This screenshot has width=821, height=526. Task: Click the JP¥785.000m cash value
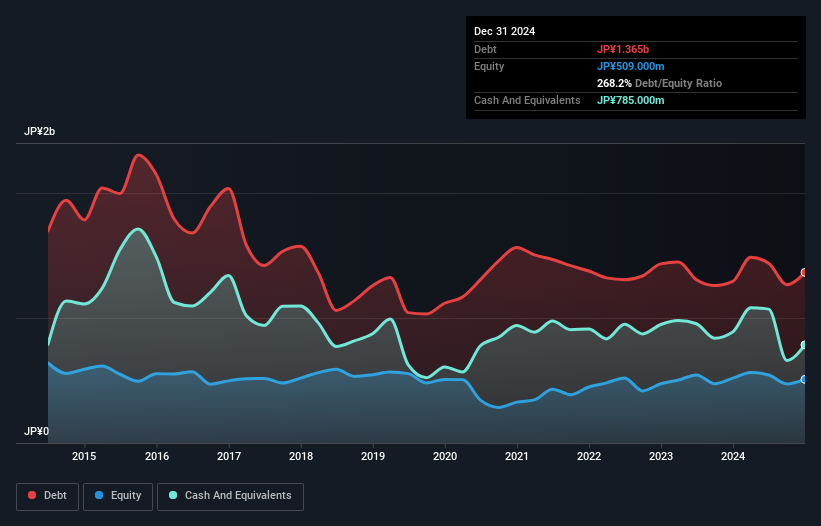[x=630, y=100]
